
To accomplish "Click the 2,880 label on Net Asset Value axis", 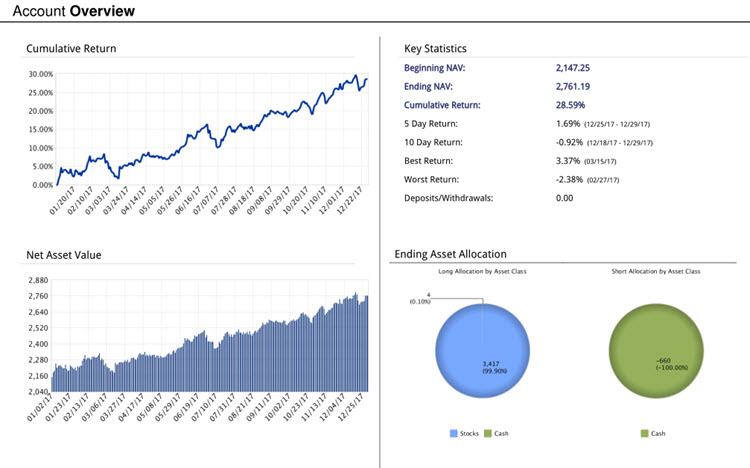I will click(x=37, y=280).
